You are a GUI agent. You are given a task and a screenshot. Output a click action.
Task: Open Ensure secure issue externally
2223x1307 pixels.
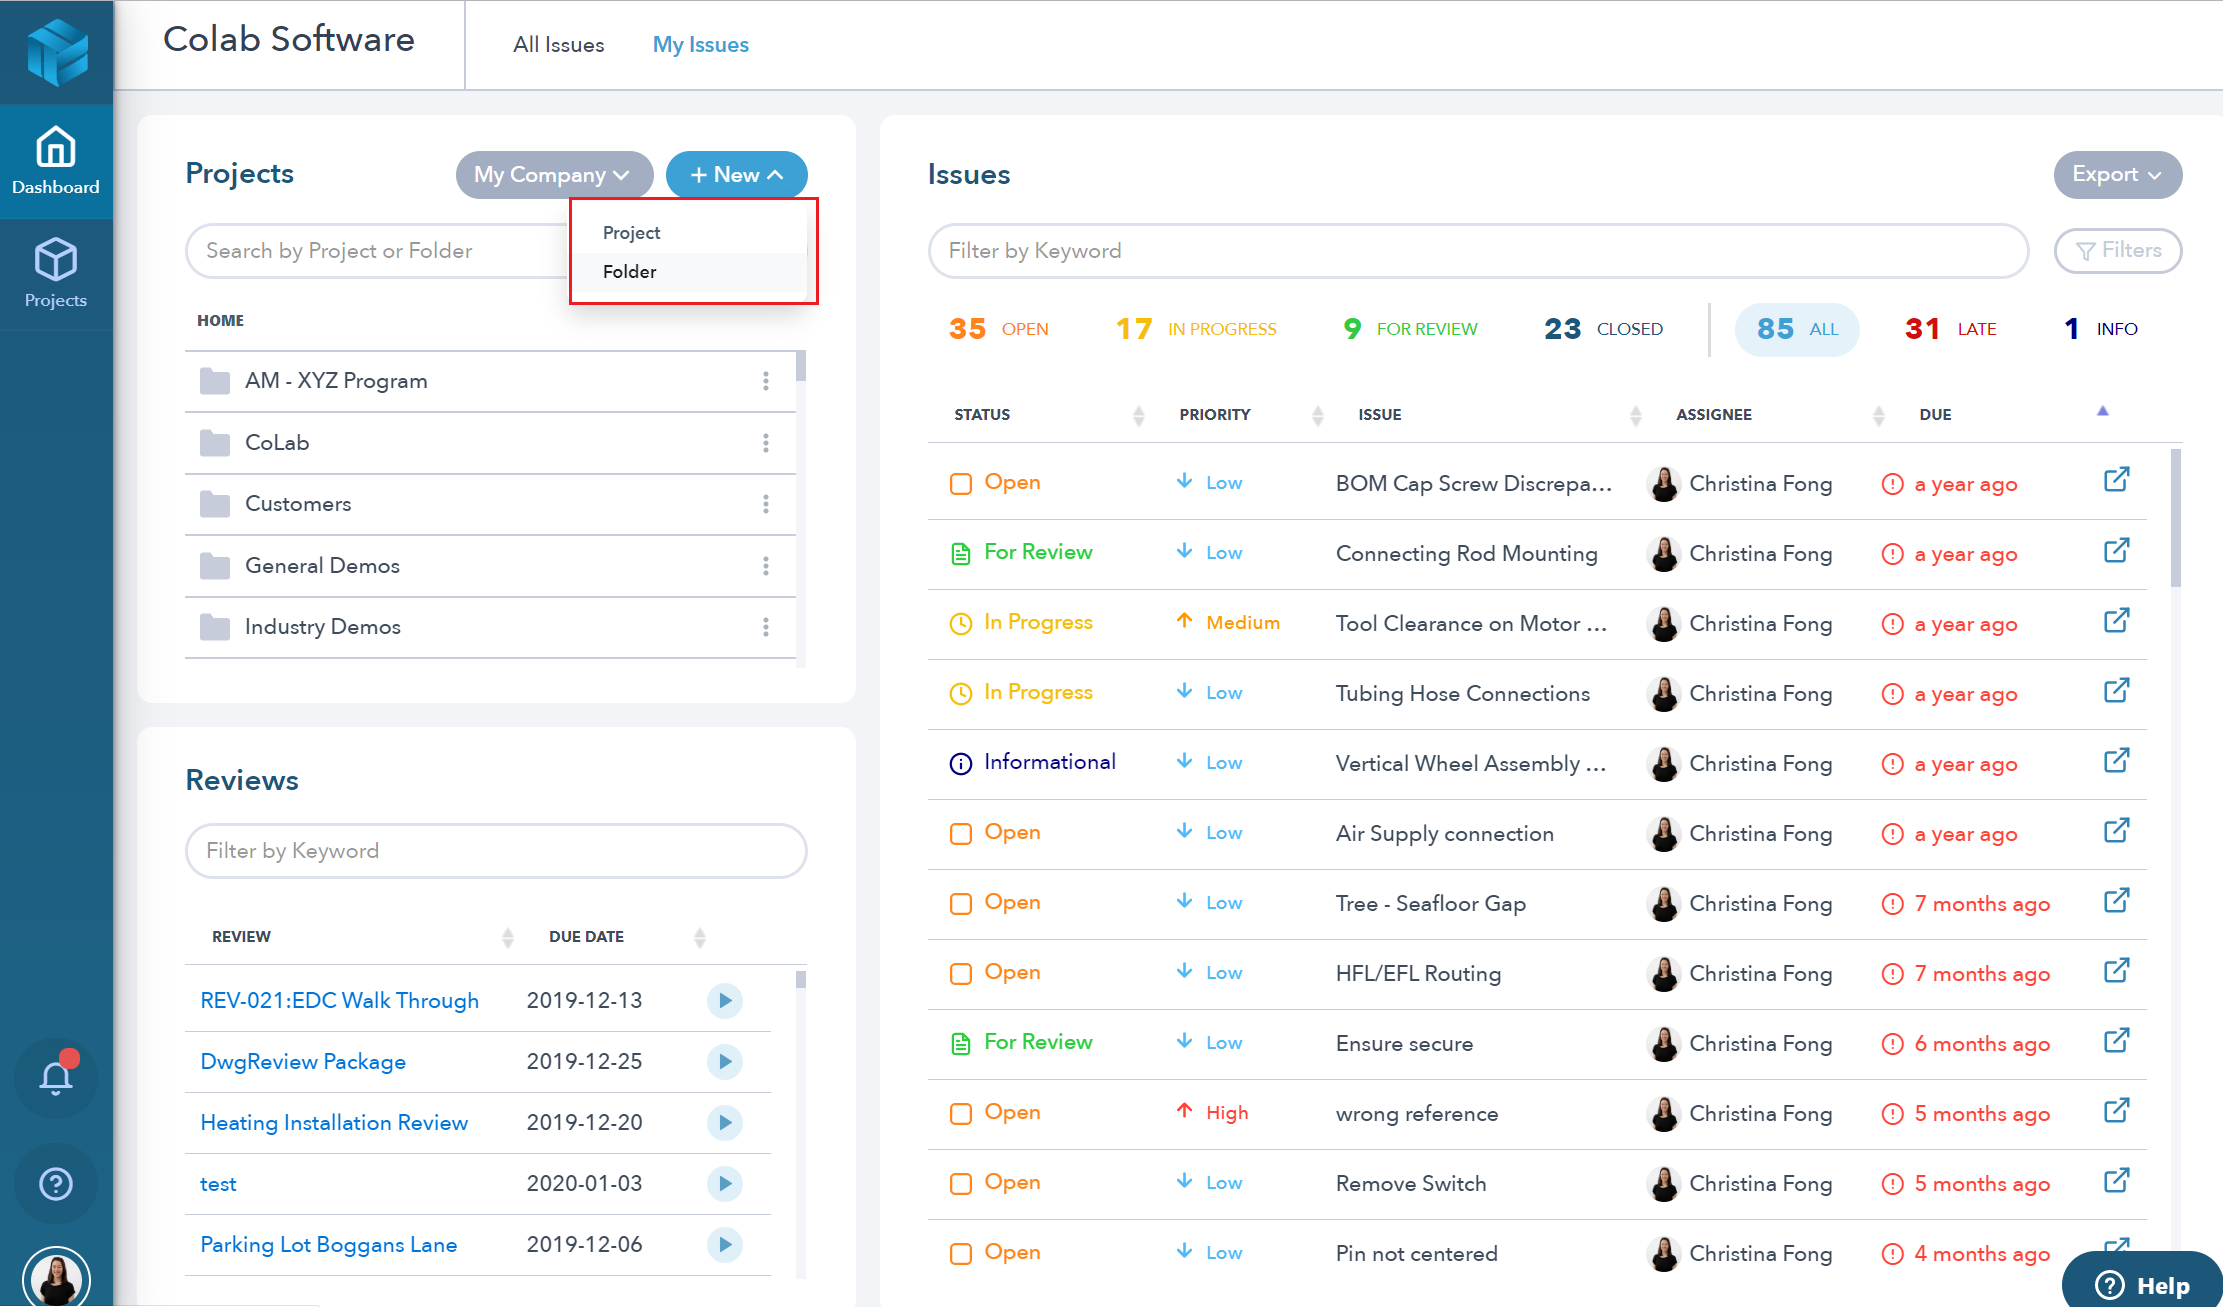2116,1040
